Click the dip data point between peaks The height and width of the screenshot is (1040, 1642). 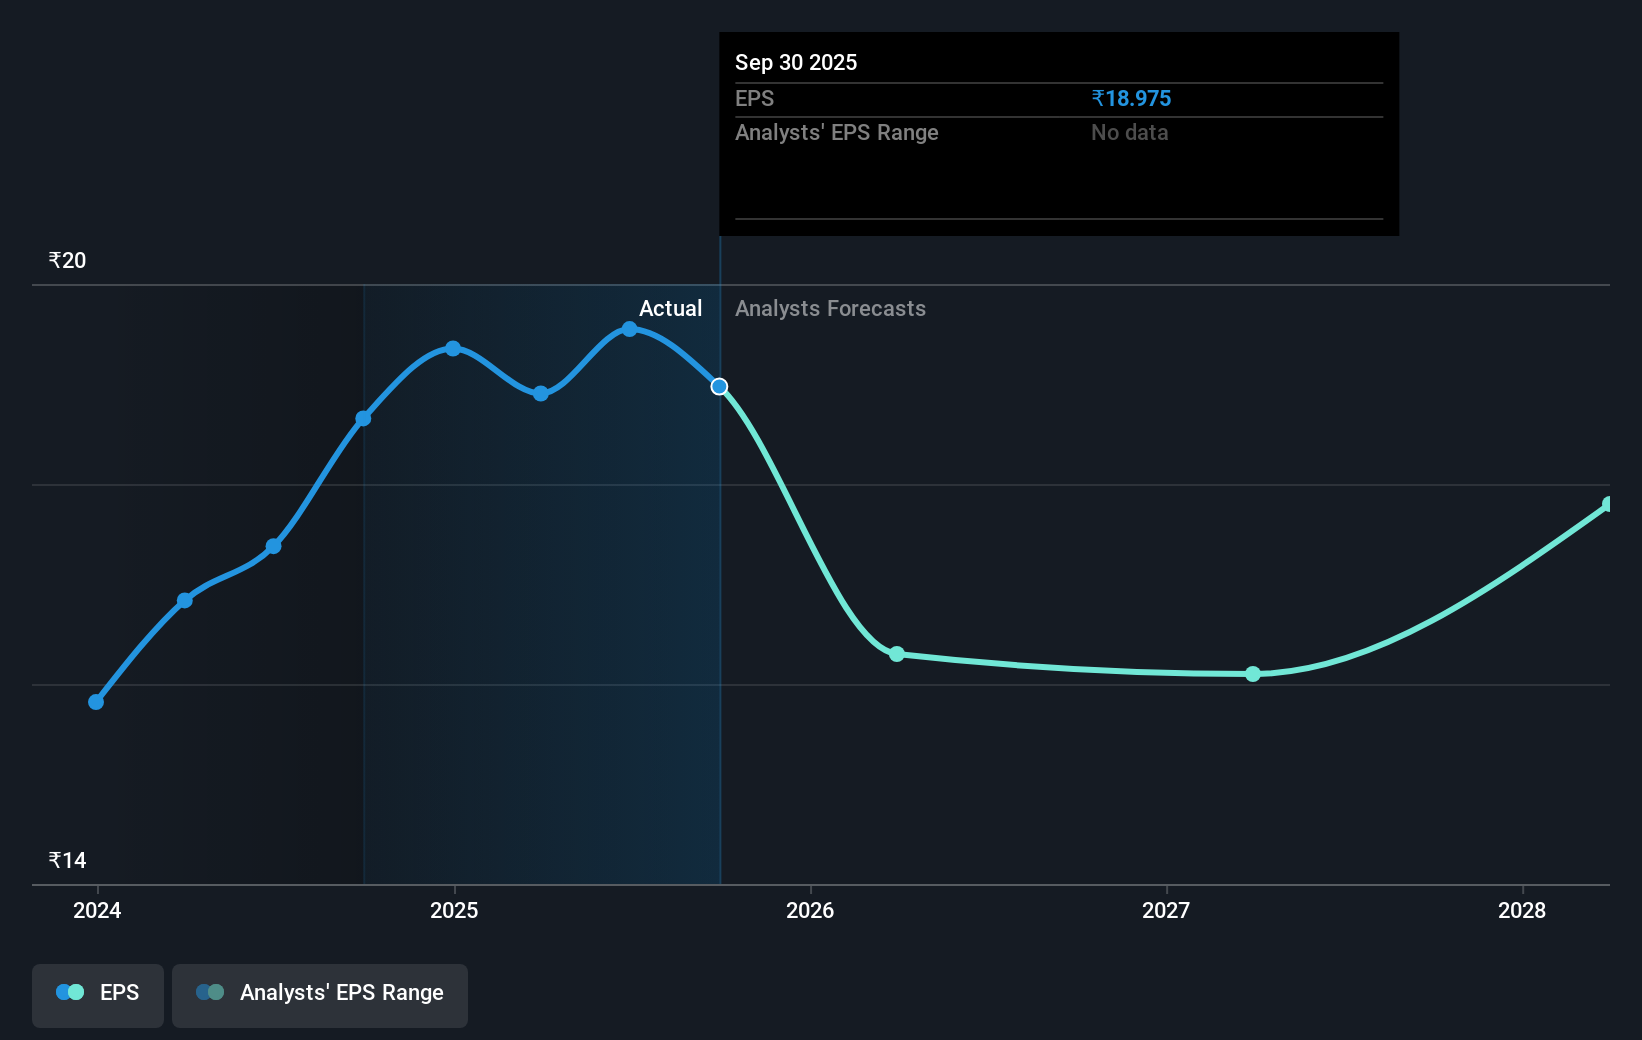[540, 393]
